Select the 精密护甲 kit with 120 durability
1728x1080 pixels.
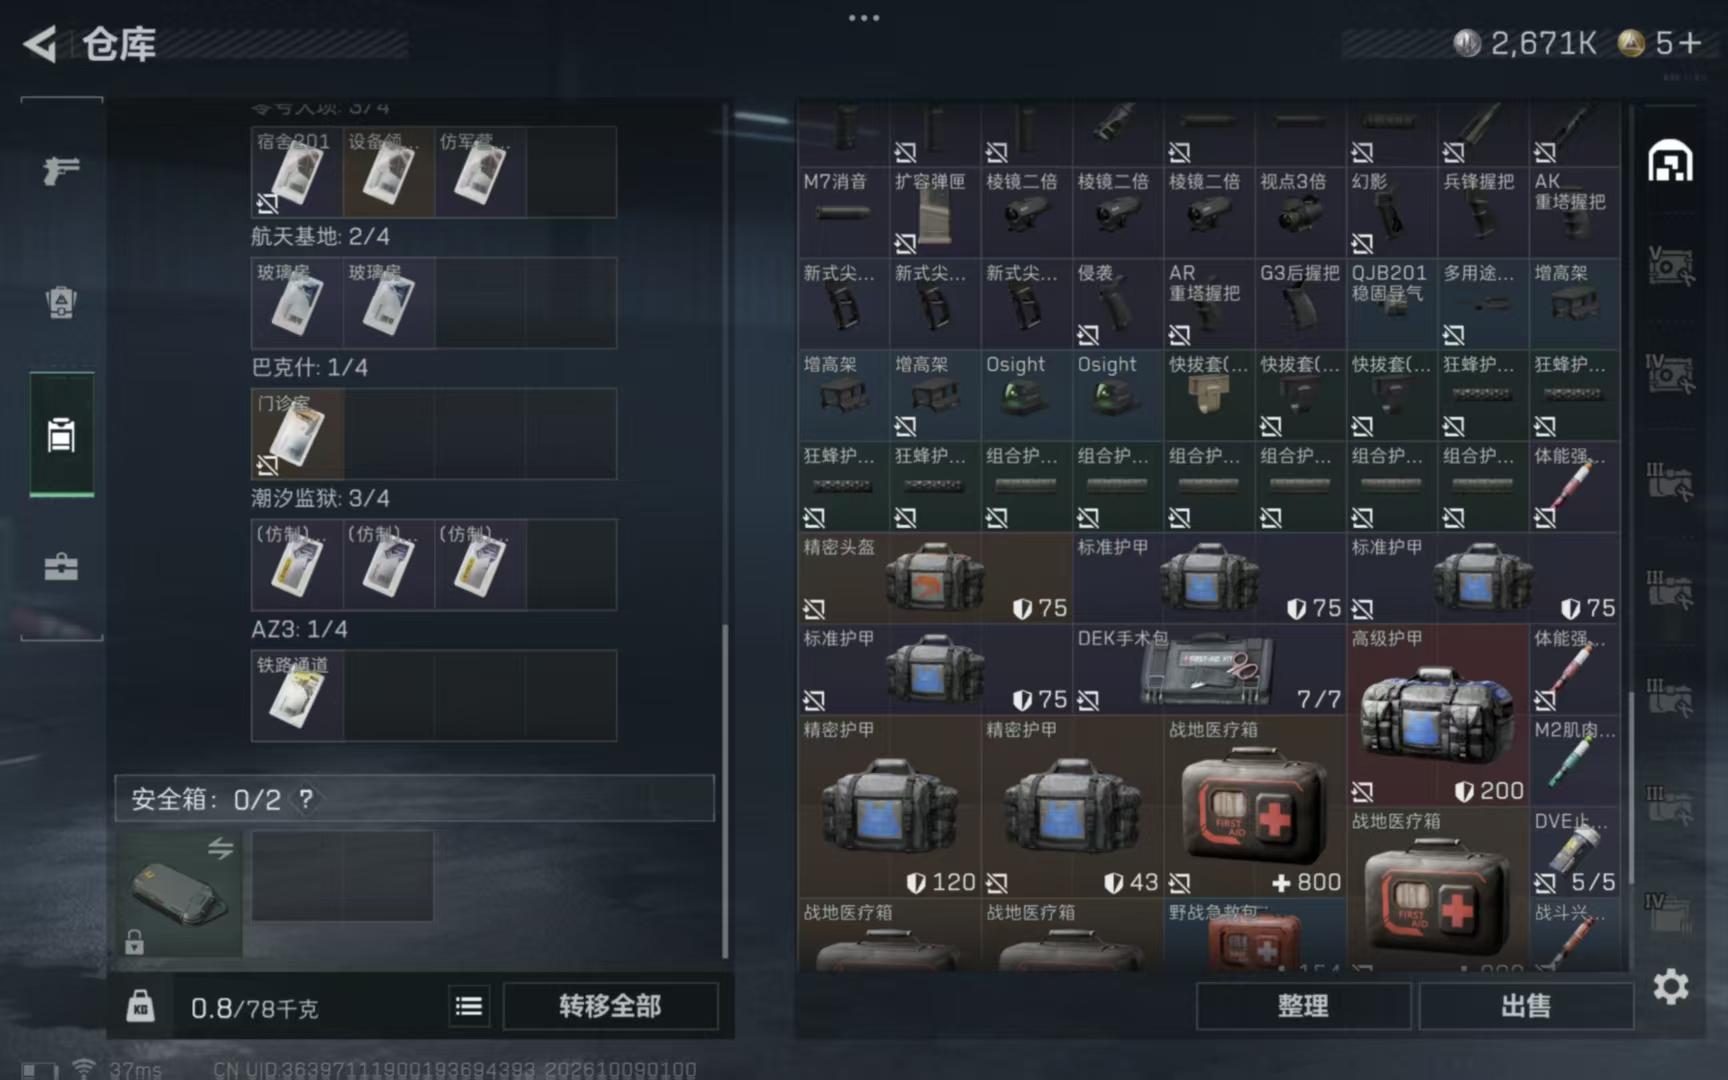click(889, 806)
